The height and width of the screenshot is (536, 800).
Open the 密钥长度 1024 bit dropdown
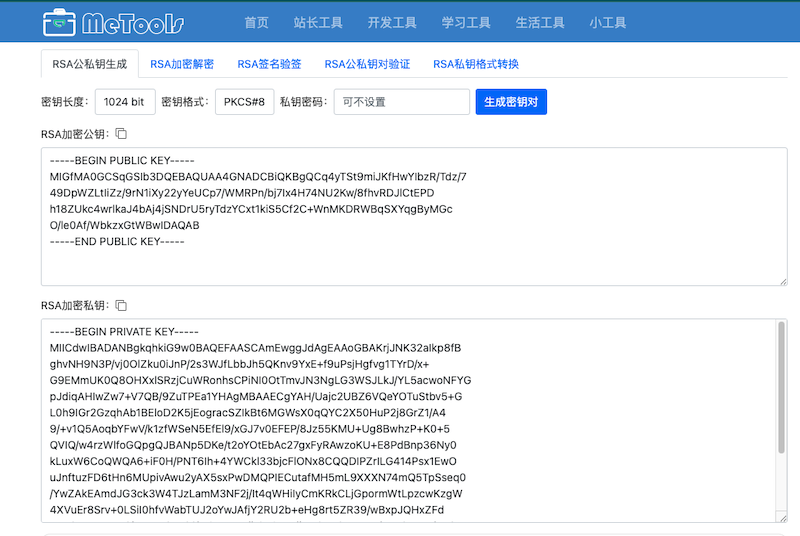point(125,102)
